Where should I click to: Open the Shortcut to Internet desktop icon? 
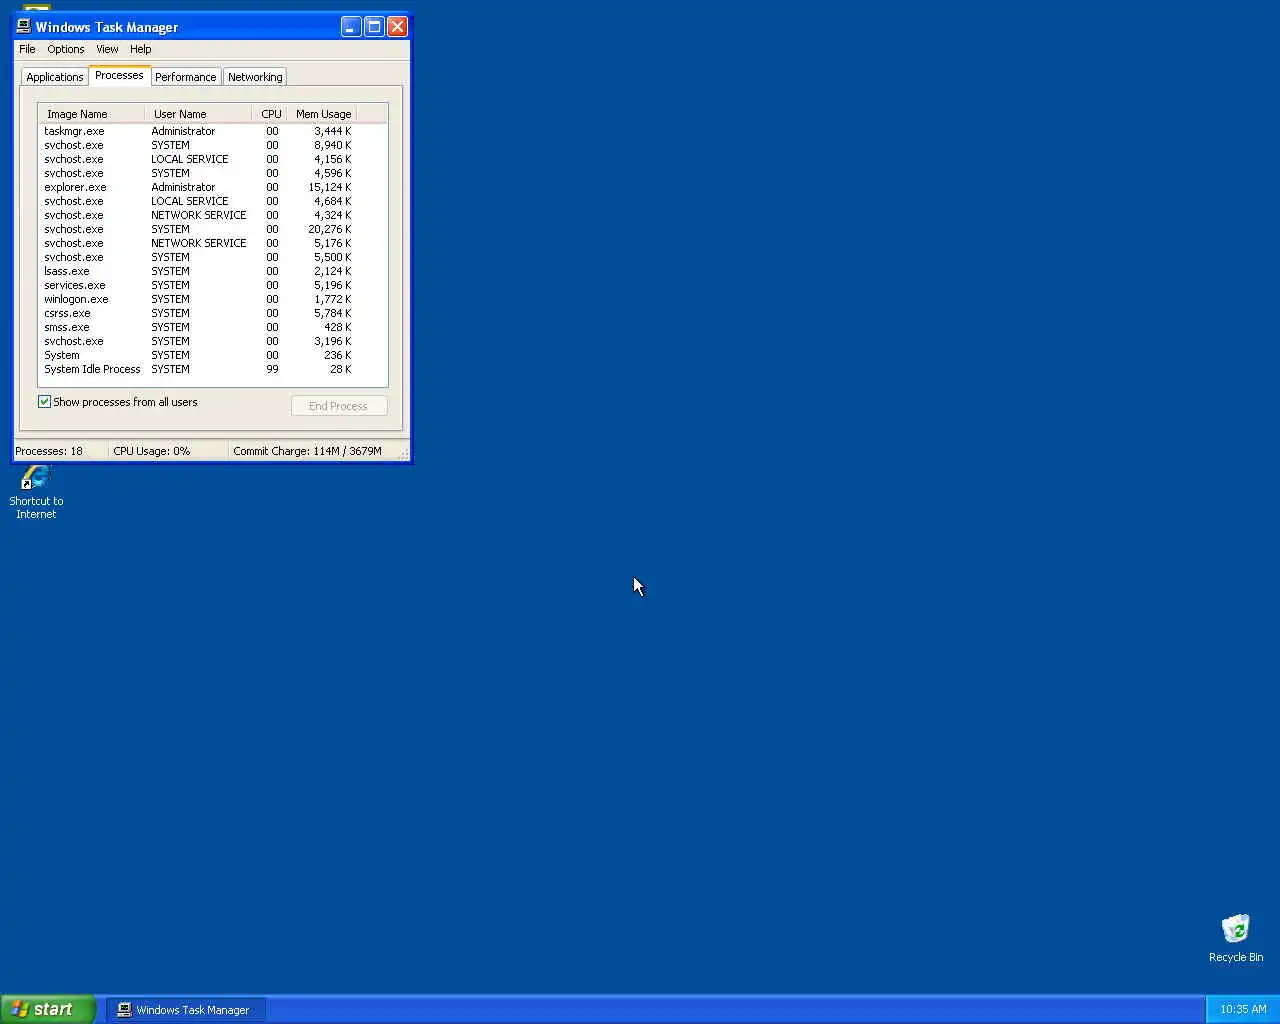tap(36, 493)
